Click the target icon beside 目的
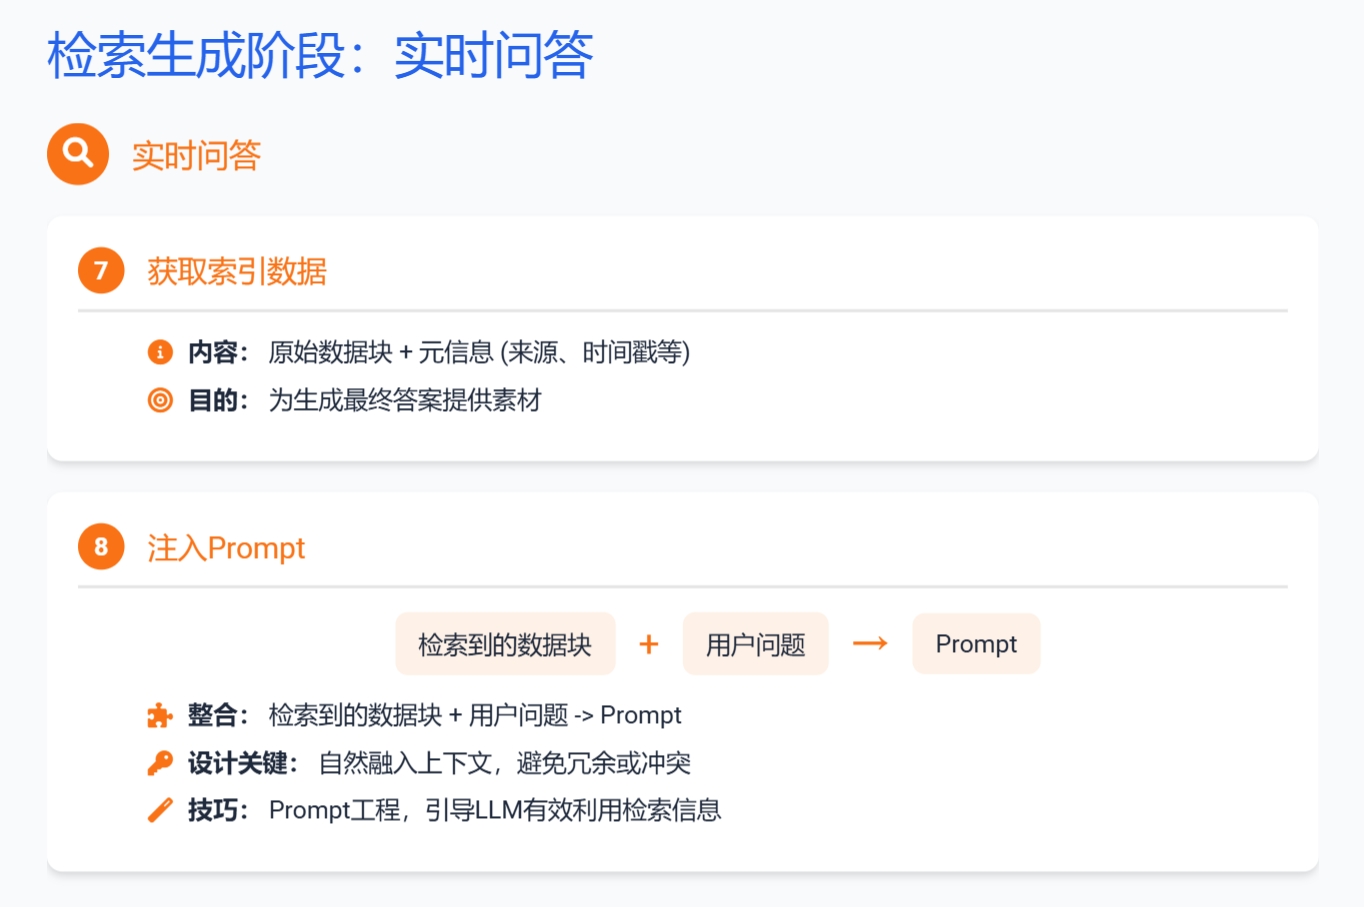The height and width of the screenshot is (907, 1364). click(160, 400)
